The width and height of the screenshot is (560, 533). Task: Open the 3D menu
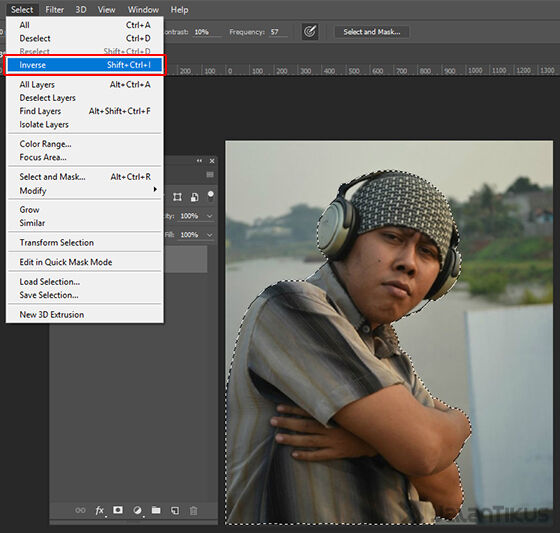[x=81, y=10]
